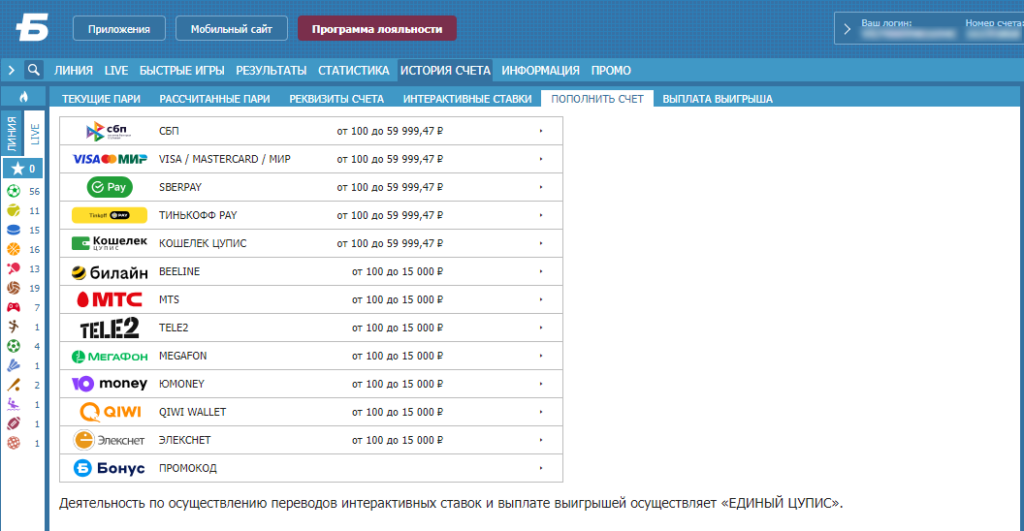Click the МегаФон logo
The height and width of the screenshot is (531, 1024).
point(110,356)
